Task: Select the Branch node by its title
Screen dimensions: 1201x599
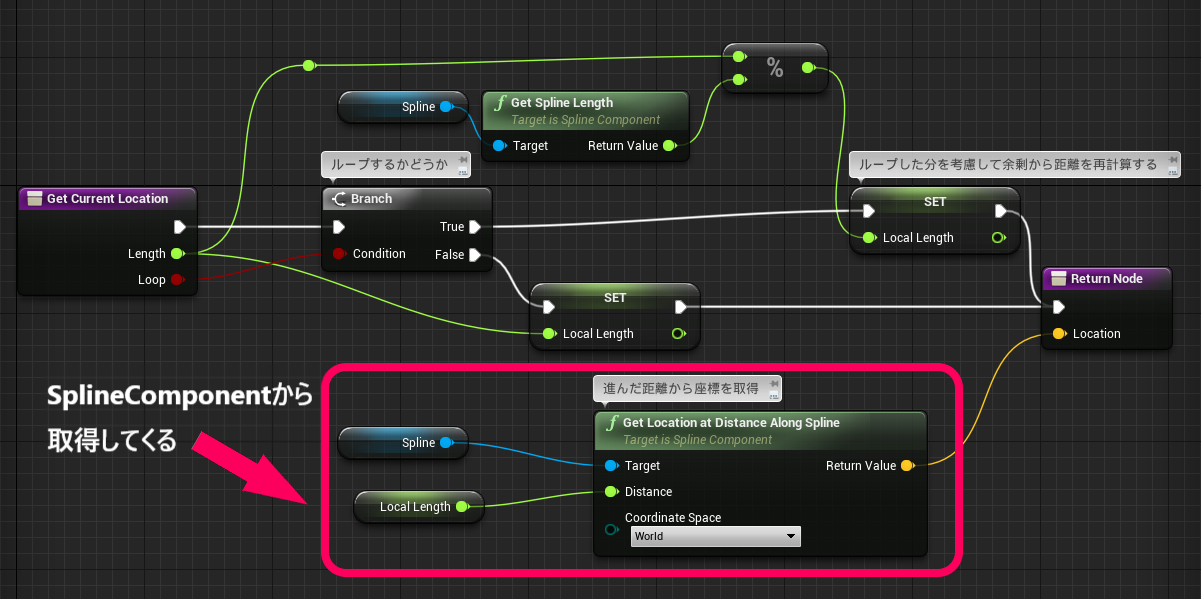Action: click(371, 199)
